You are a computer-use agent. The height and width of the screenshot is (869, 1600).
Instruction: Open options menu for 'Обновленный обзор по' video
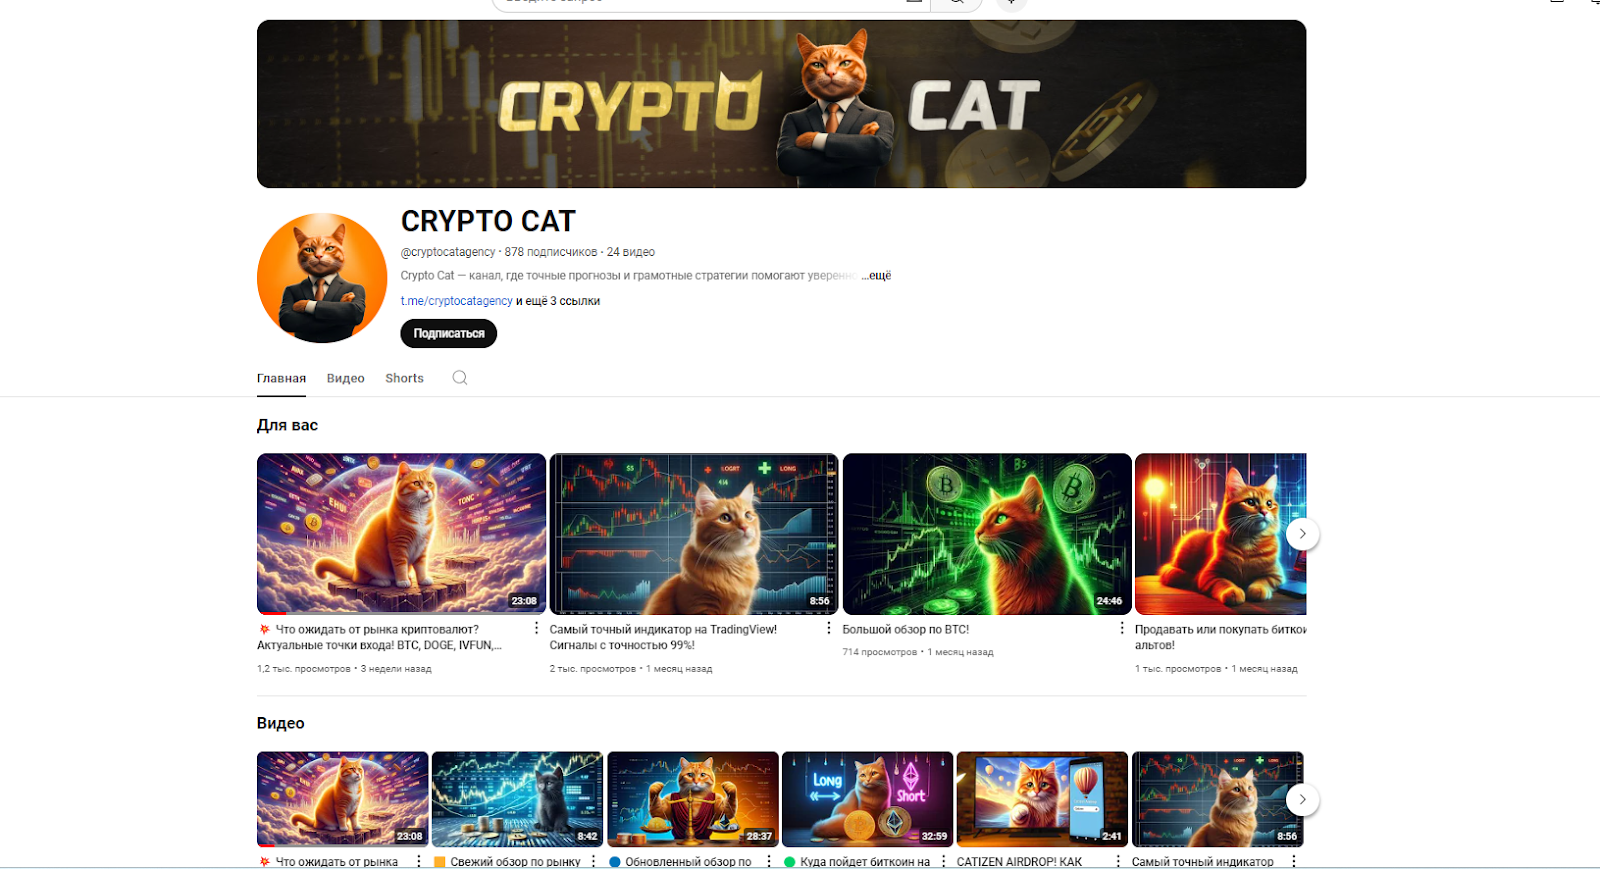[x=768, y=861]
